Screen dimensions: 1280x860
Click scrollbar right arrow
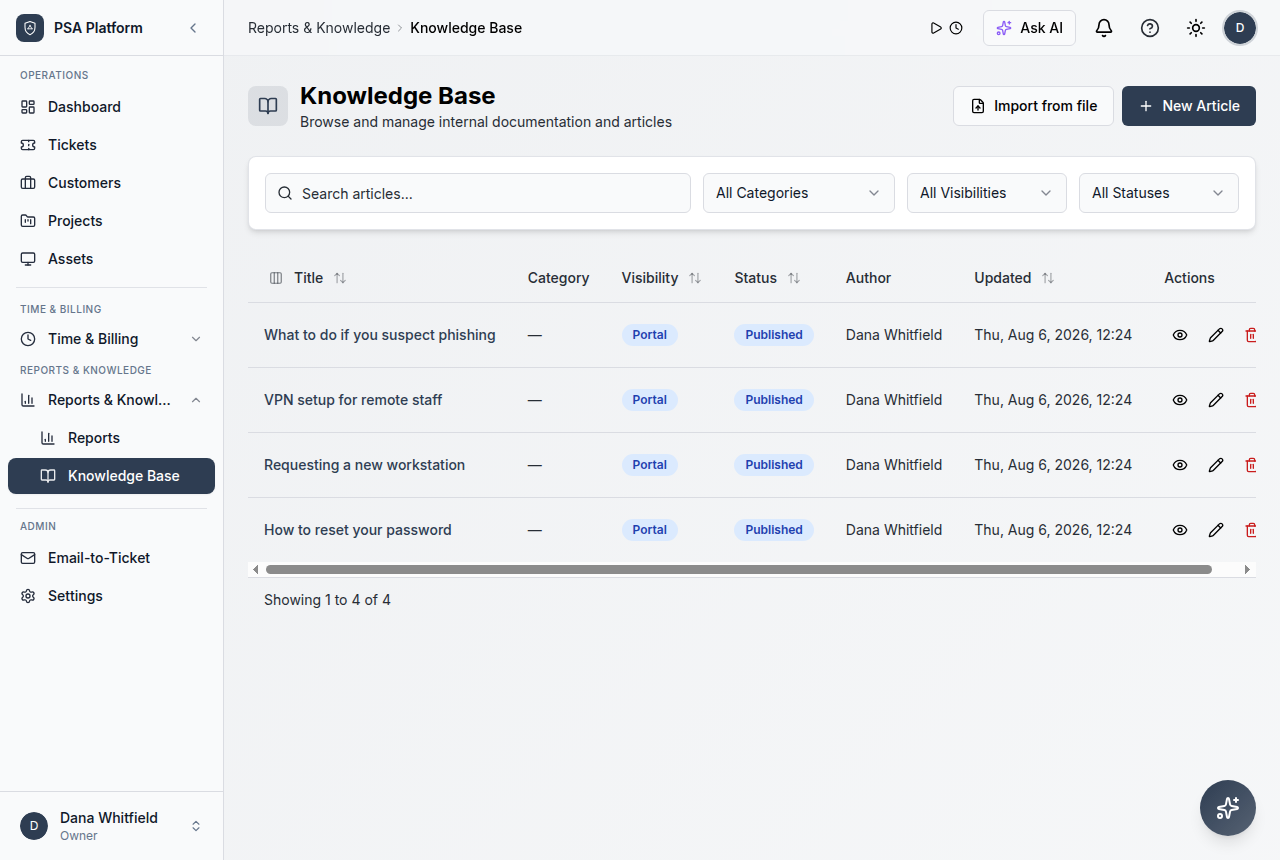click(x=1247, y=569)
